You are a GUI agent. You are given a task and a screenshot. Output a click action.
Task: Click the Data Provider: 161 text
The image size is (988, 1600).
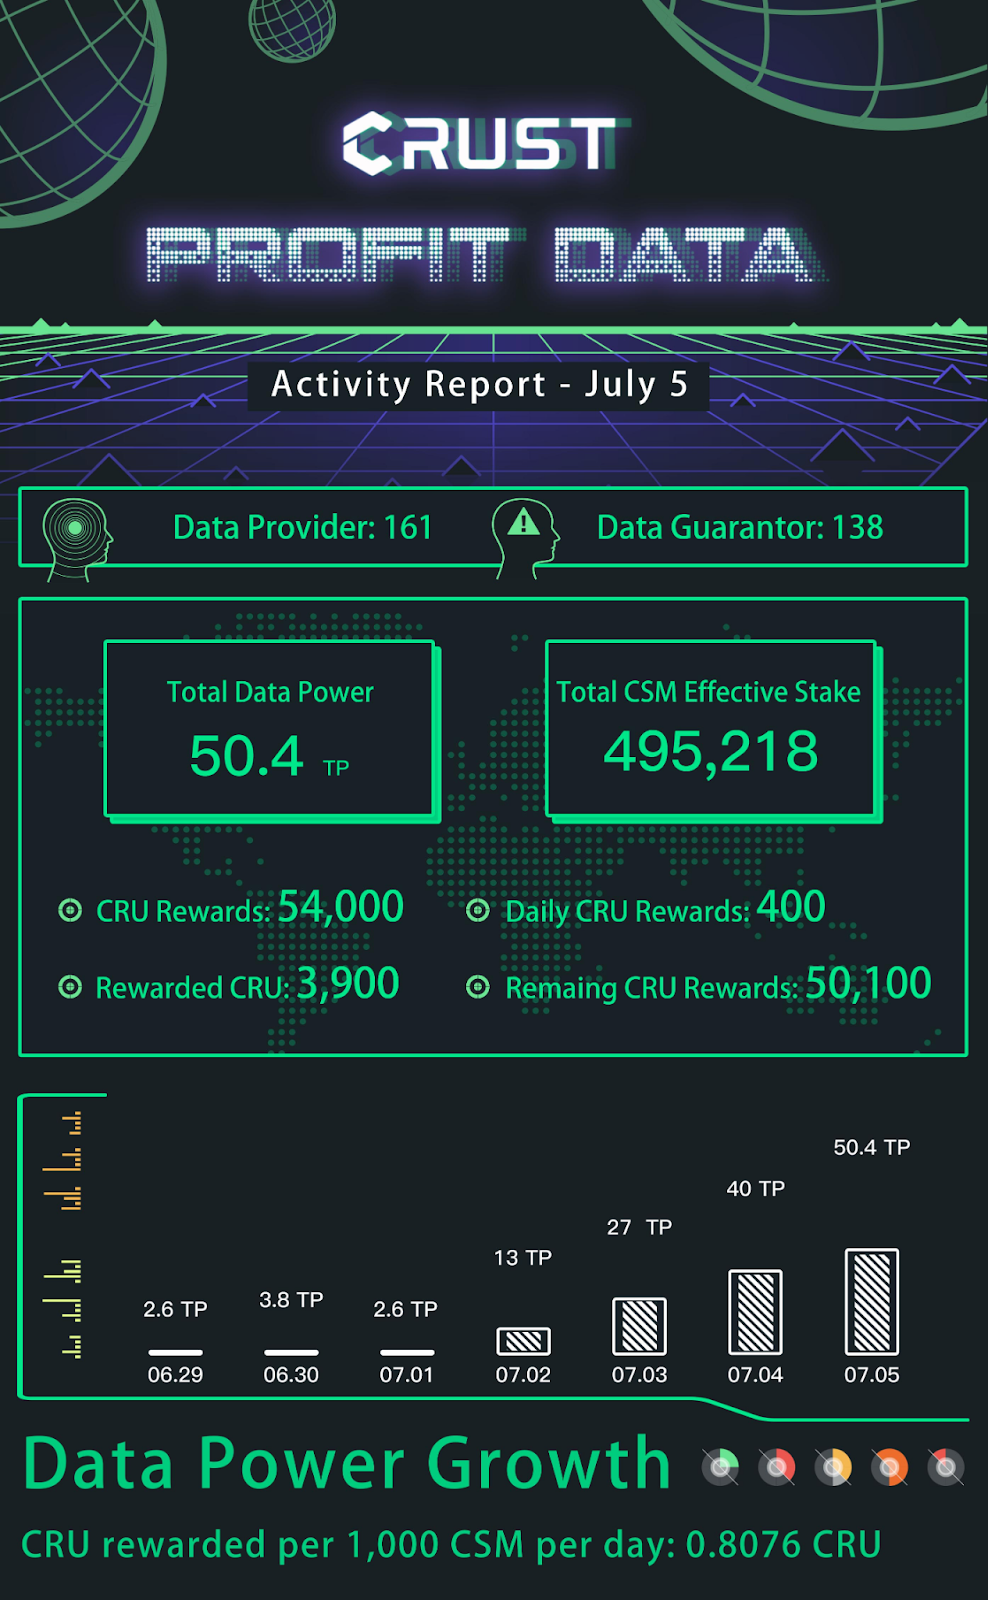coord(302,527)
